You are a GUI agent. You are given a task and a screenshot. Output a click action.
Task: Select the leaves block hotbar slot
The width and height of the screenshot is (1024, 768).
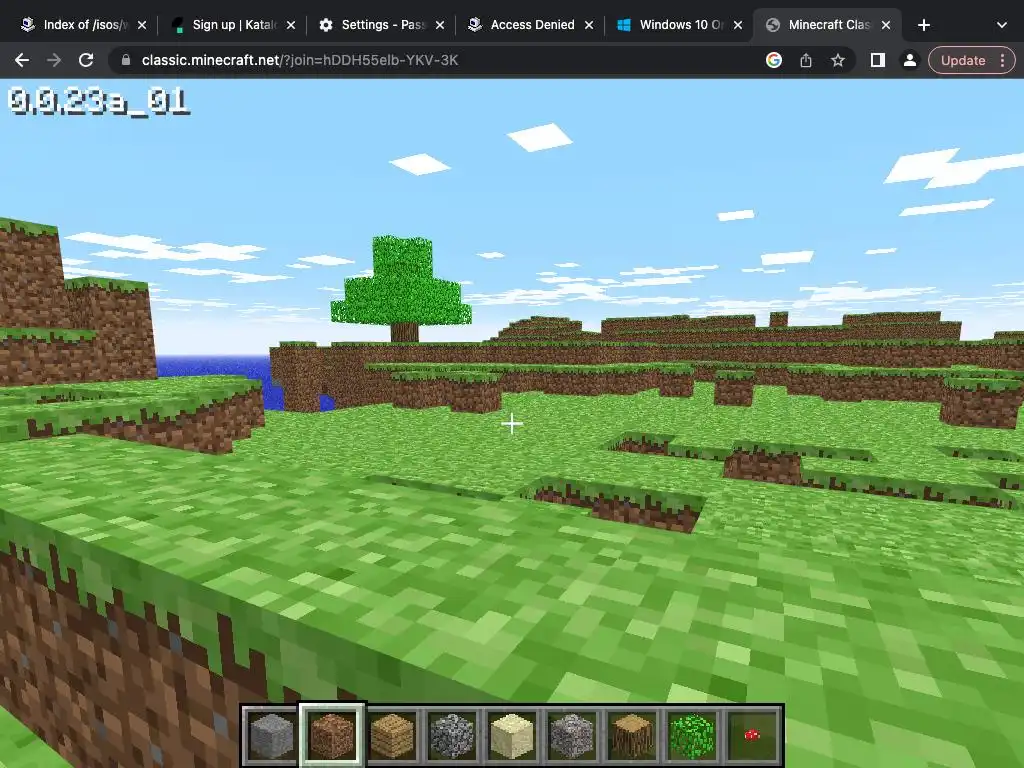click(x=692, y=736)
